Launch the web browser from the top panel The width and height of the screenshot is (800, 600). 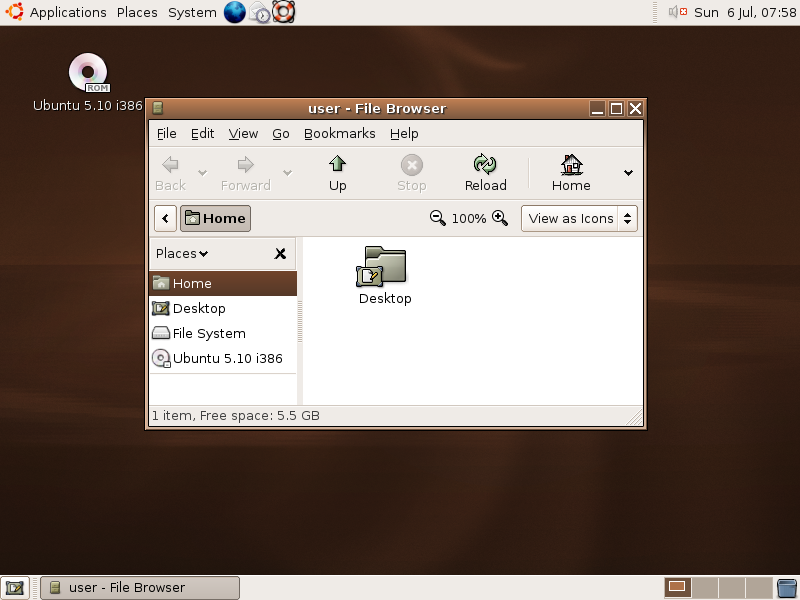coord(234,12)
